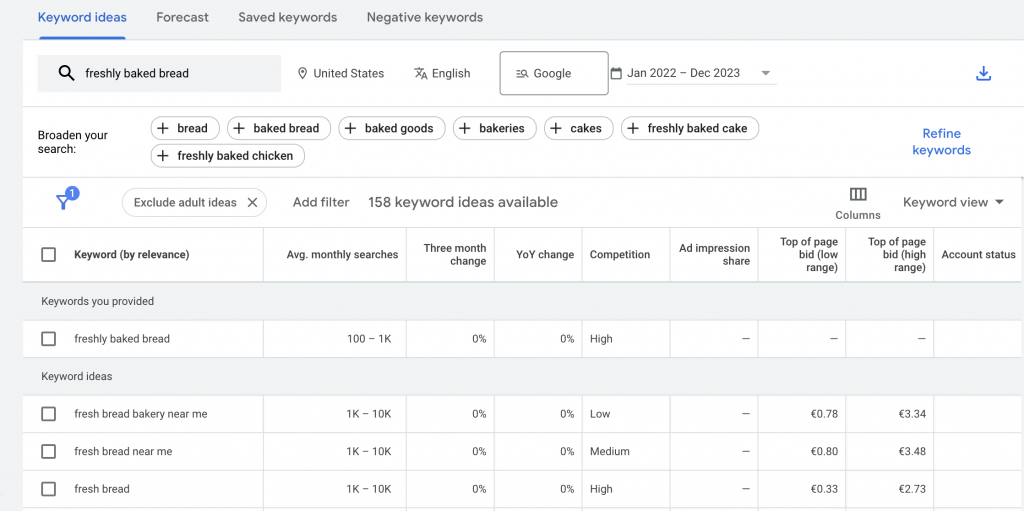Click the location pin for United States
This screenshot has height=511, width=1024.
click(303, 74)
